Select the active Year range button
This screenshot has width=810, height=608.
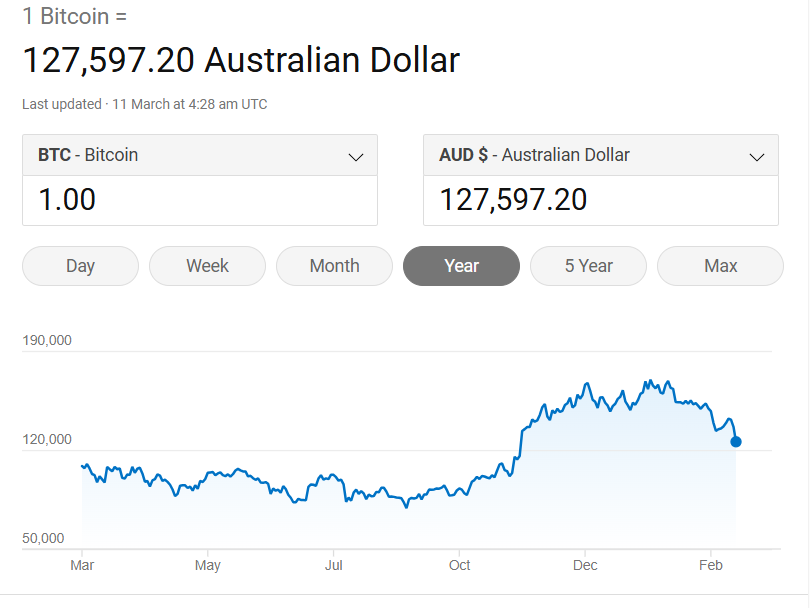pos(461,266)
